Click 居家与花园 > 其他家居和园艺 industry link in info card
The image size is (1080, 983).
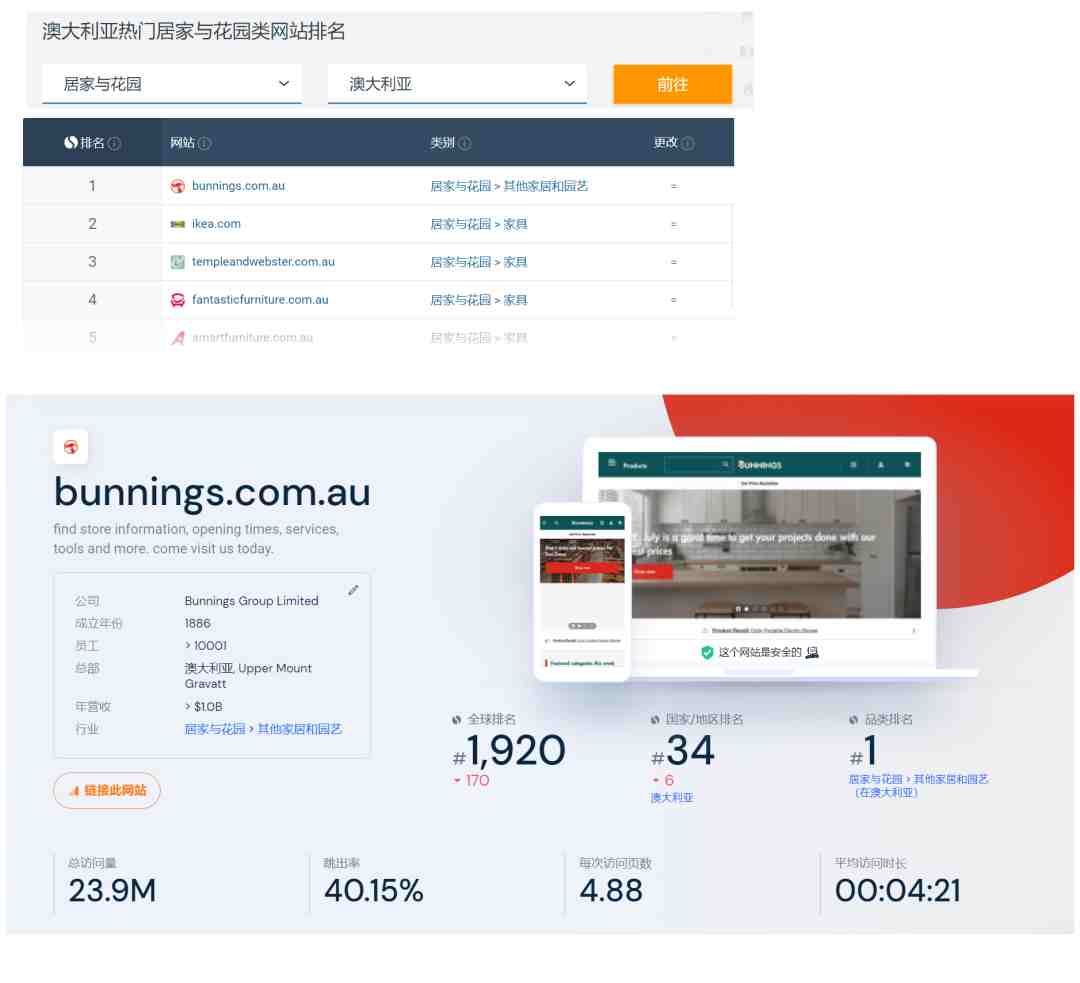(263, 729)
